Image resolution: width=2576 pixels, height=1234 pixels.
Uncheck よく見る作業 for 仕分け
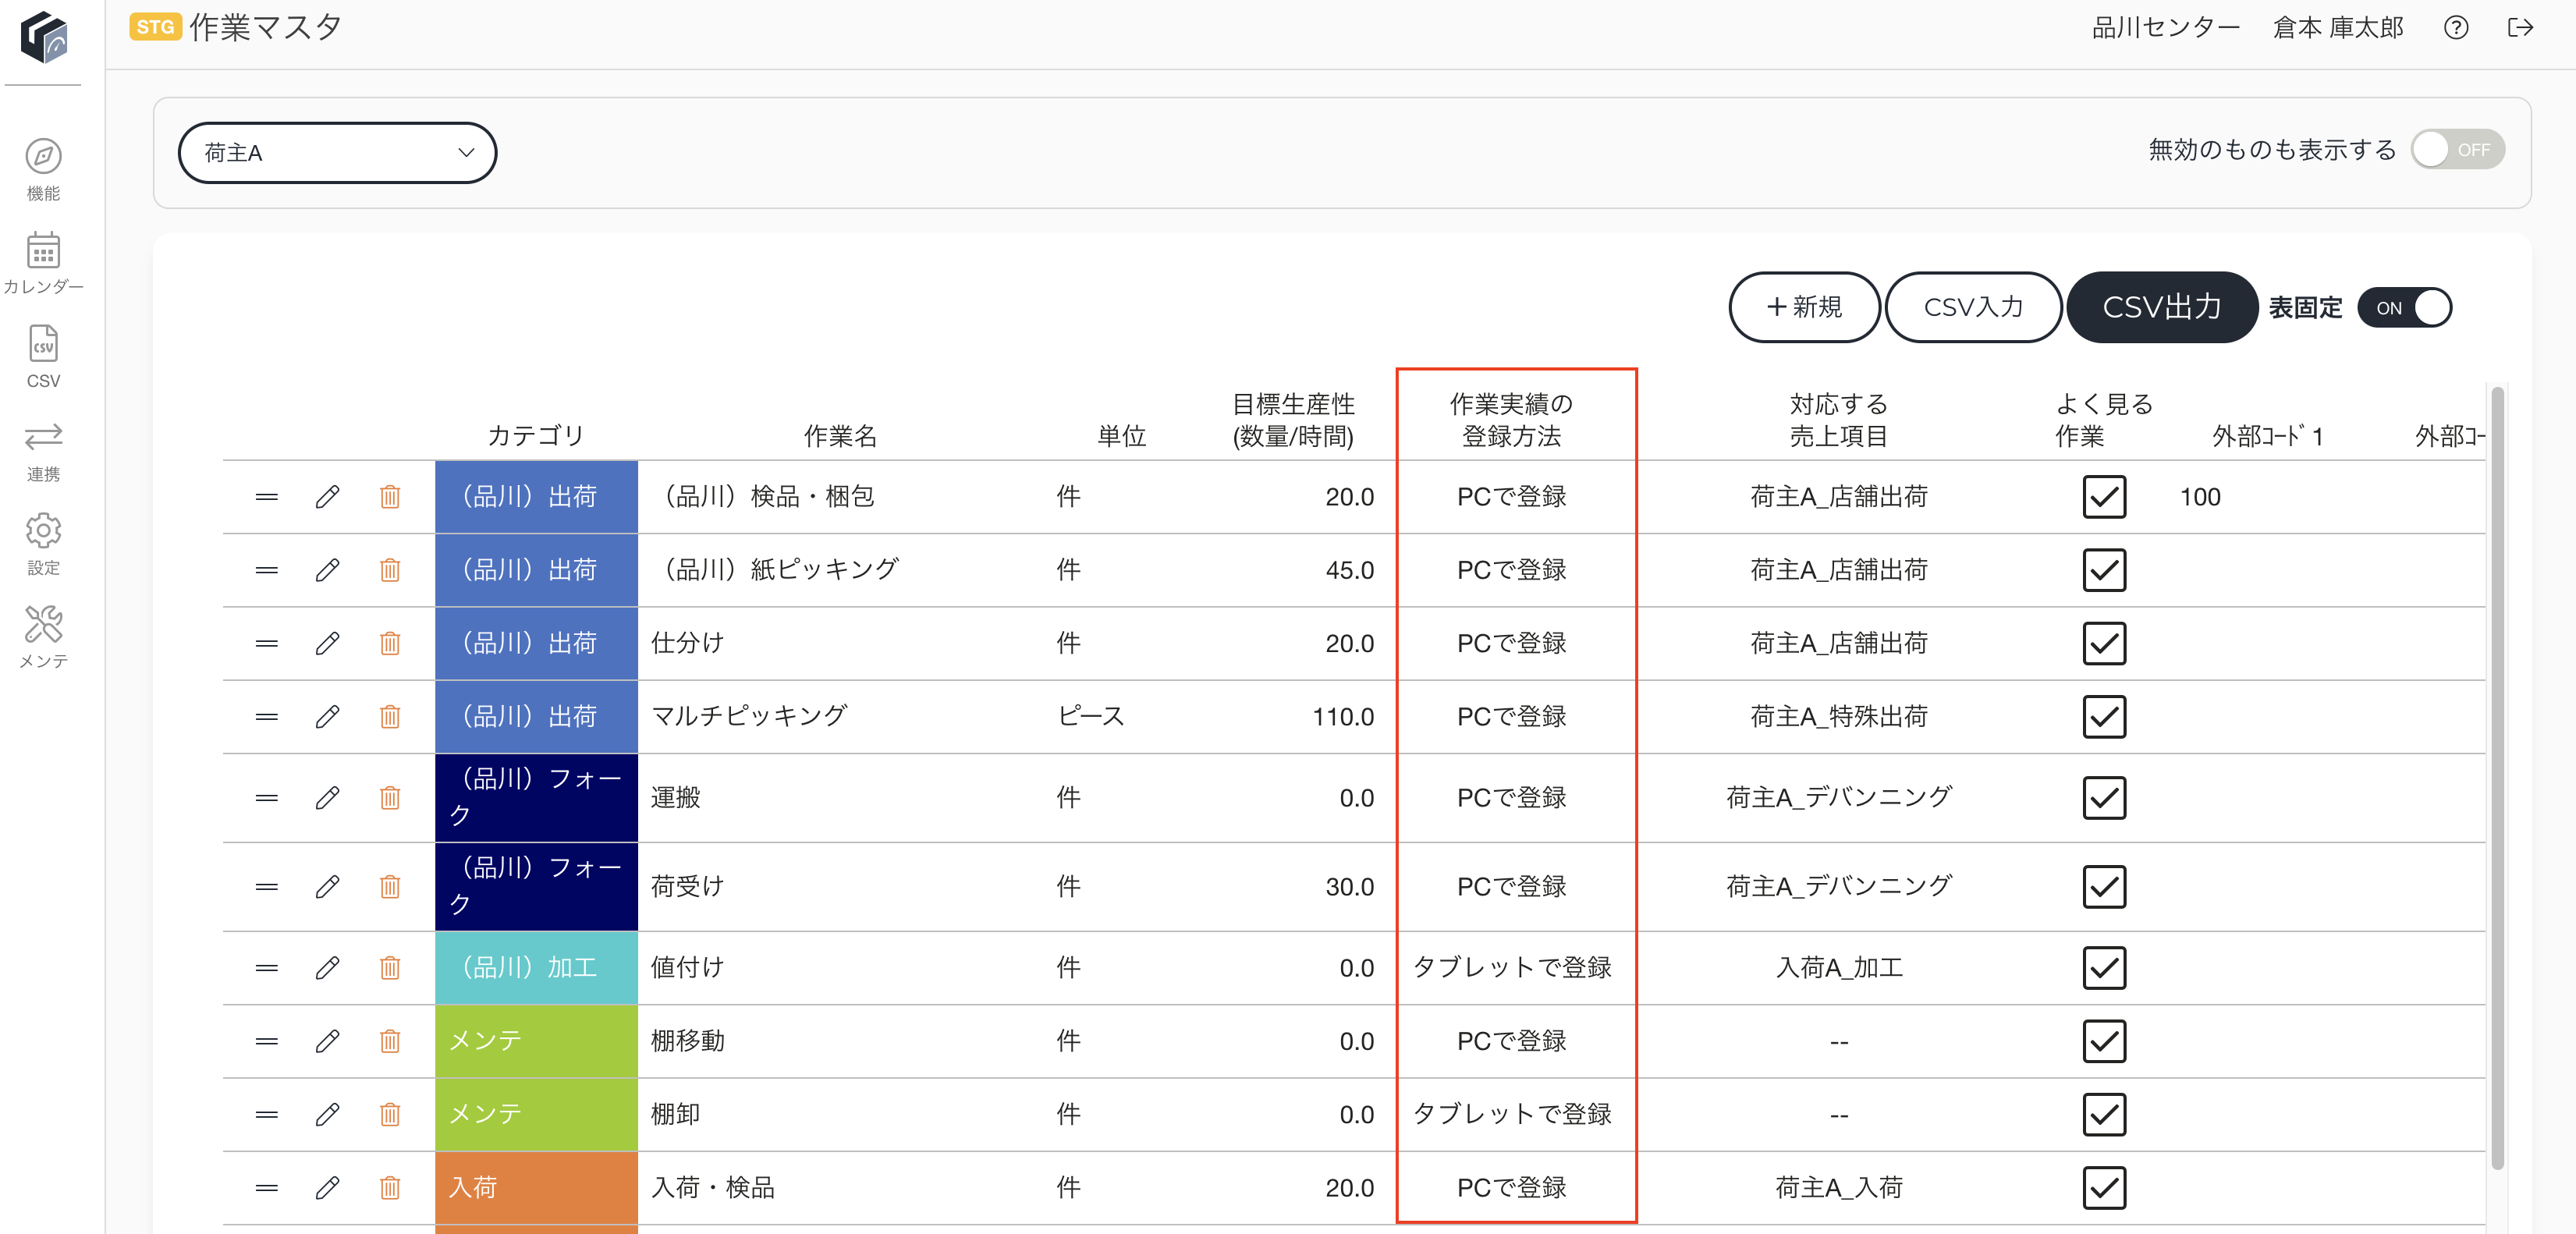pyautogui.click(x=2104, y=643)
